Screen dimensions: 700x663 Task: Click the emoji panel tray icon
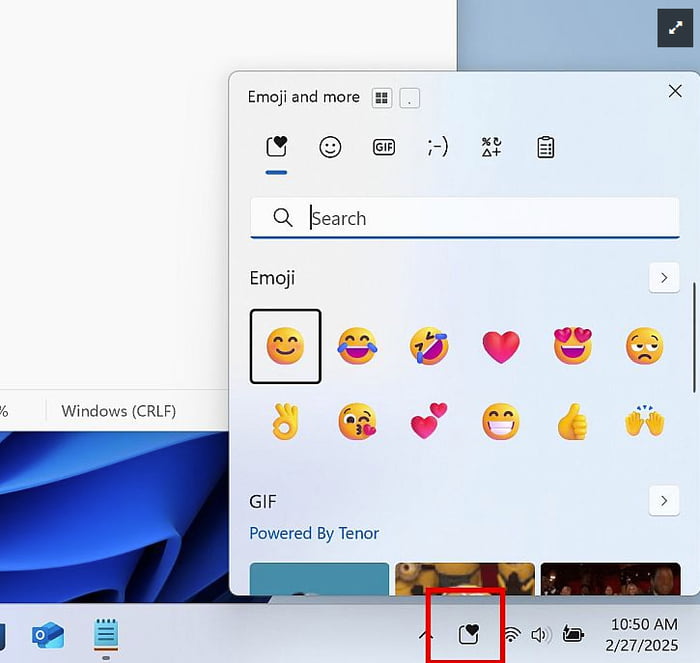point(469,634)
